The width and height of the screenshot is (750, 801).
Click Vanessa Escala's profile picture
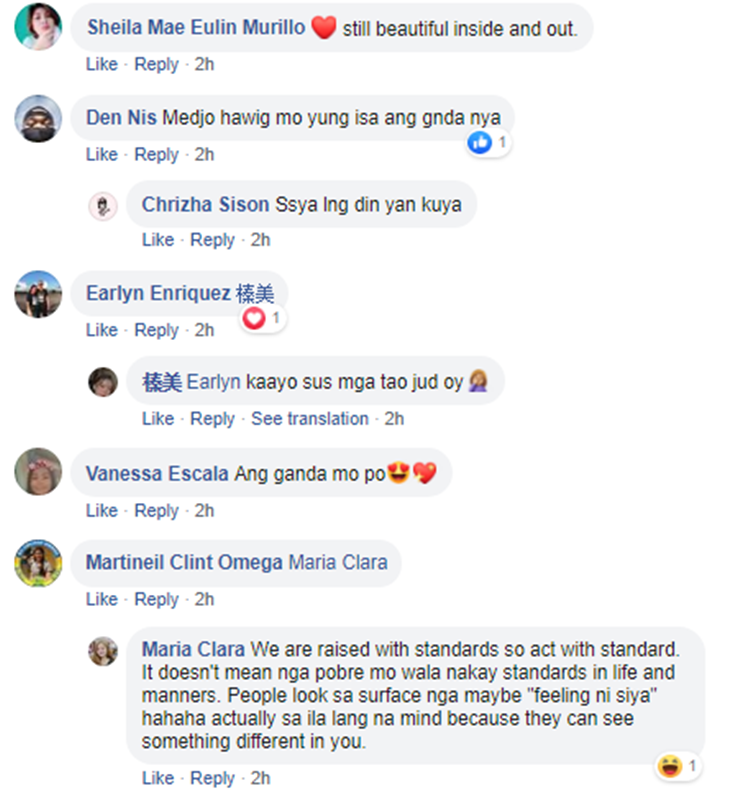(x=38, y=472)
